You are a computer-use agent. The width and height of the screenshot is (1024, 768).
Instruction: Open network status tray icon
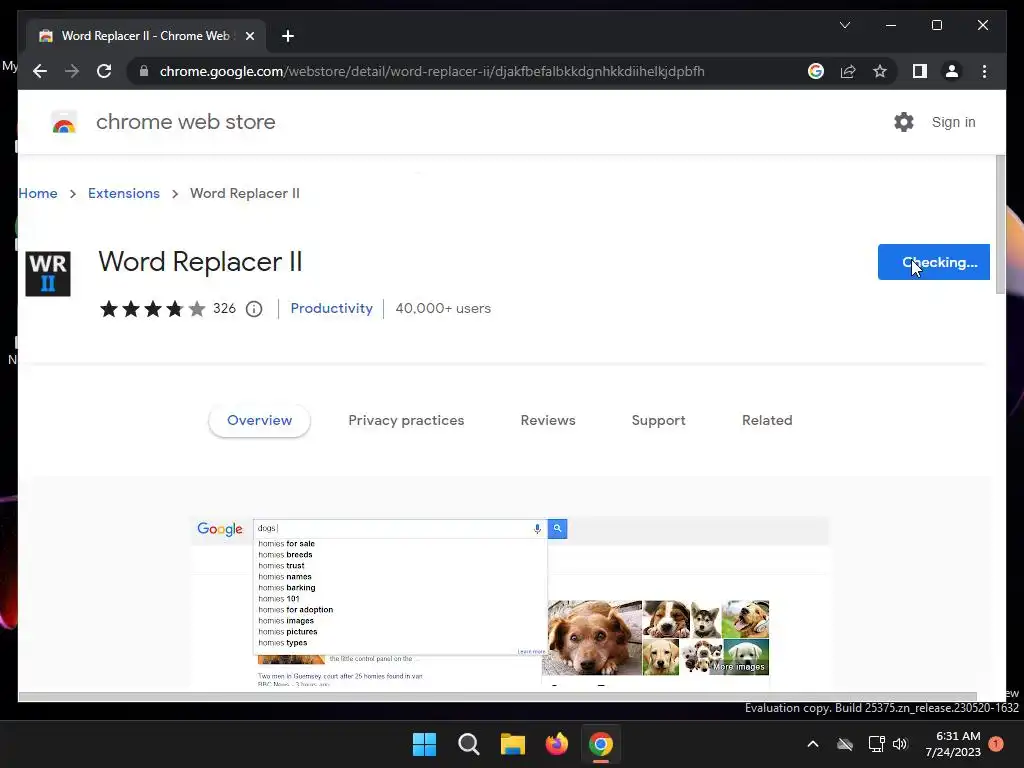click(x=876, y=744)
